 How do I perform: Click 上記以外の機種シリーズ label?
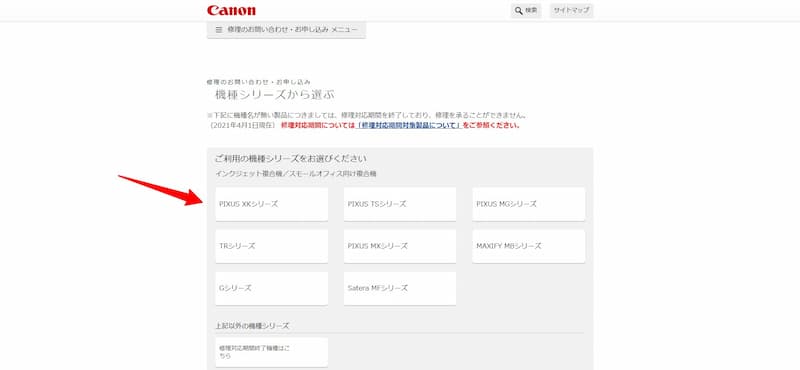pos(252,326)
